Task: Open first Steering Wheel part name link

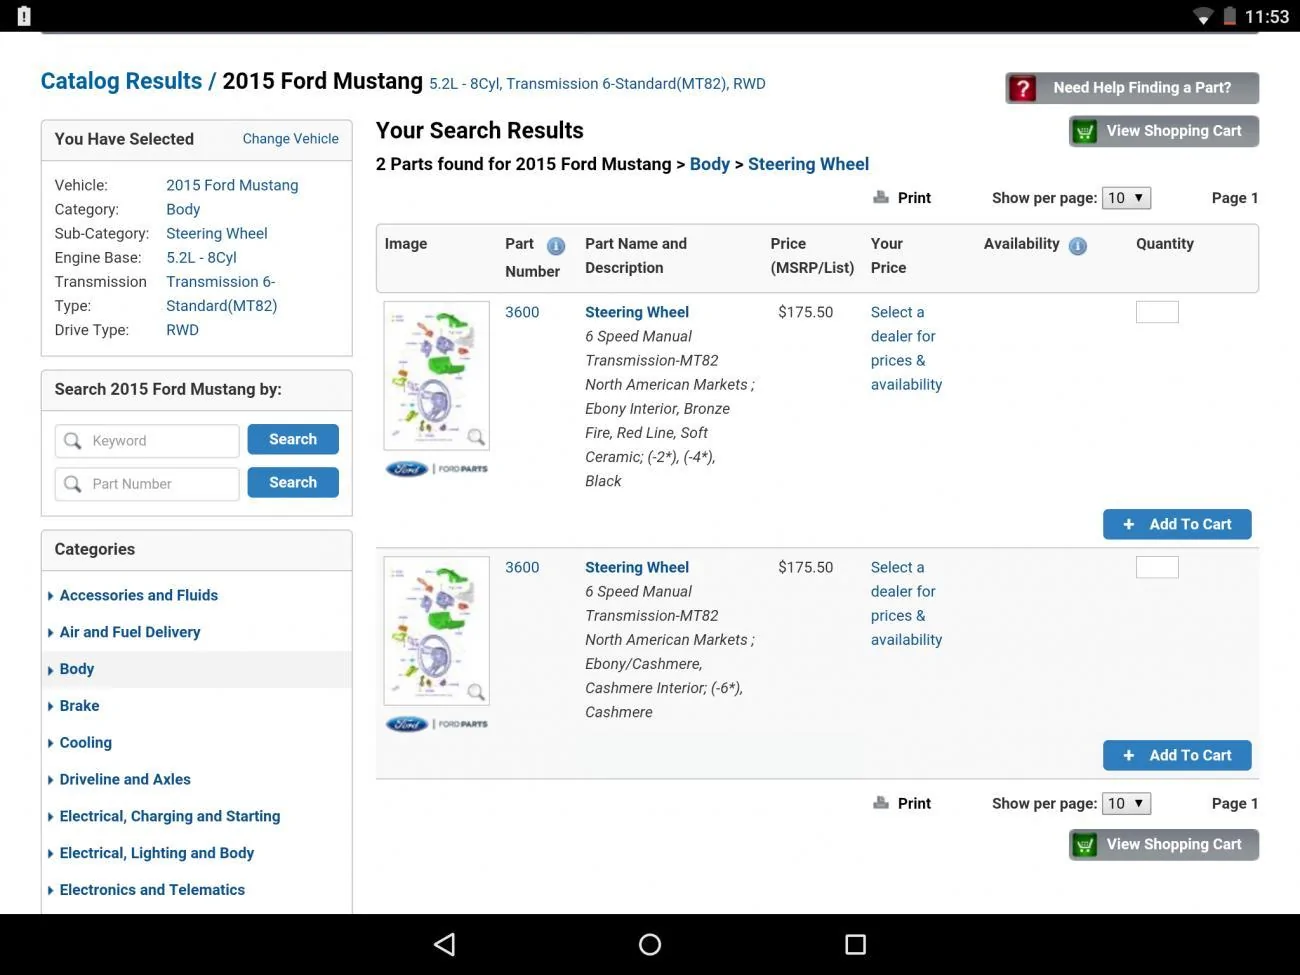Action: tap(637, 312)
